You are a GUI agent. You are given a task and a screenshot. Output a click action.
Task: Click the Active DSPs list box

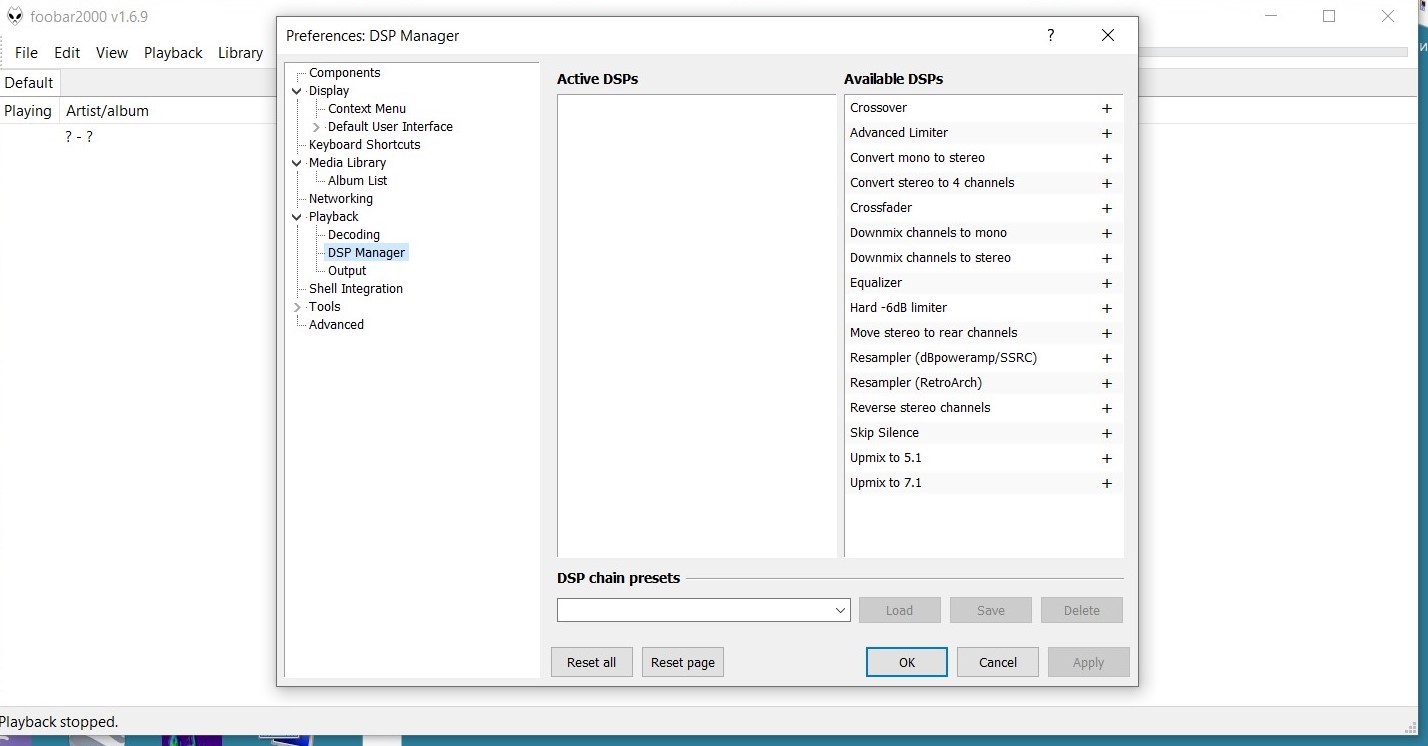[x=696, y=326]
